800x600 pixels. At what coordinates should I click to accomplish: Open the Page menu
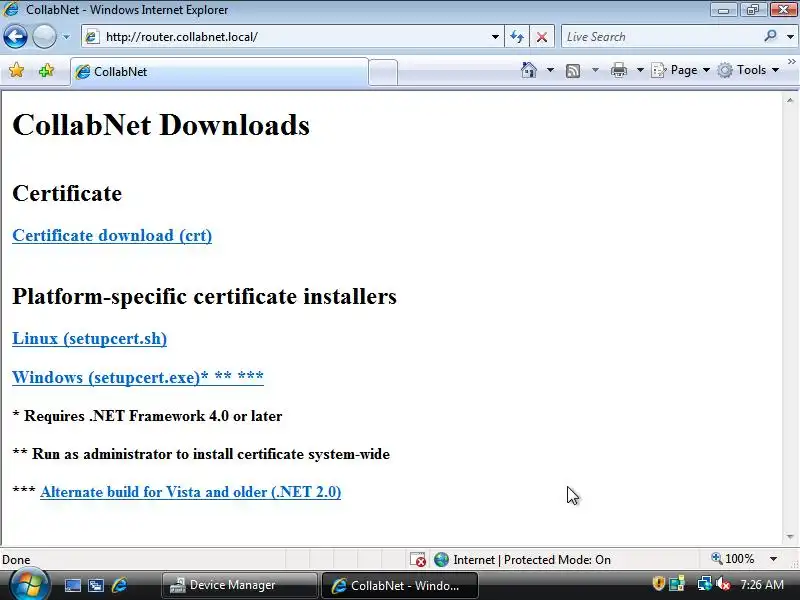tap(681, 70)
